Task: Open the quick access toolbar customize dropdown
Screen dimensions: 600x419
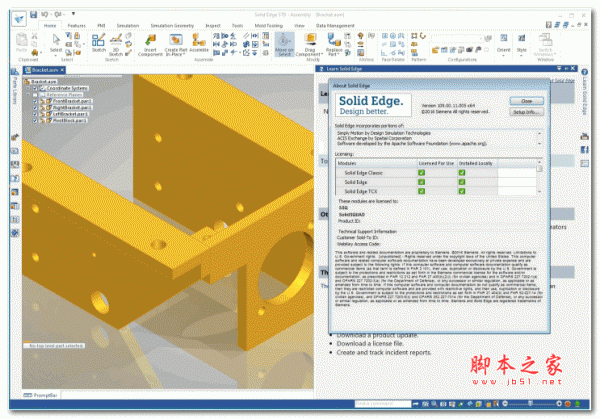Action: (73, 14)
